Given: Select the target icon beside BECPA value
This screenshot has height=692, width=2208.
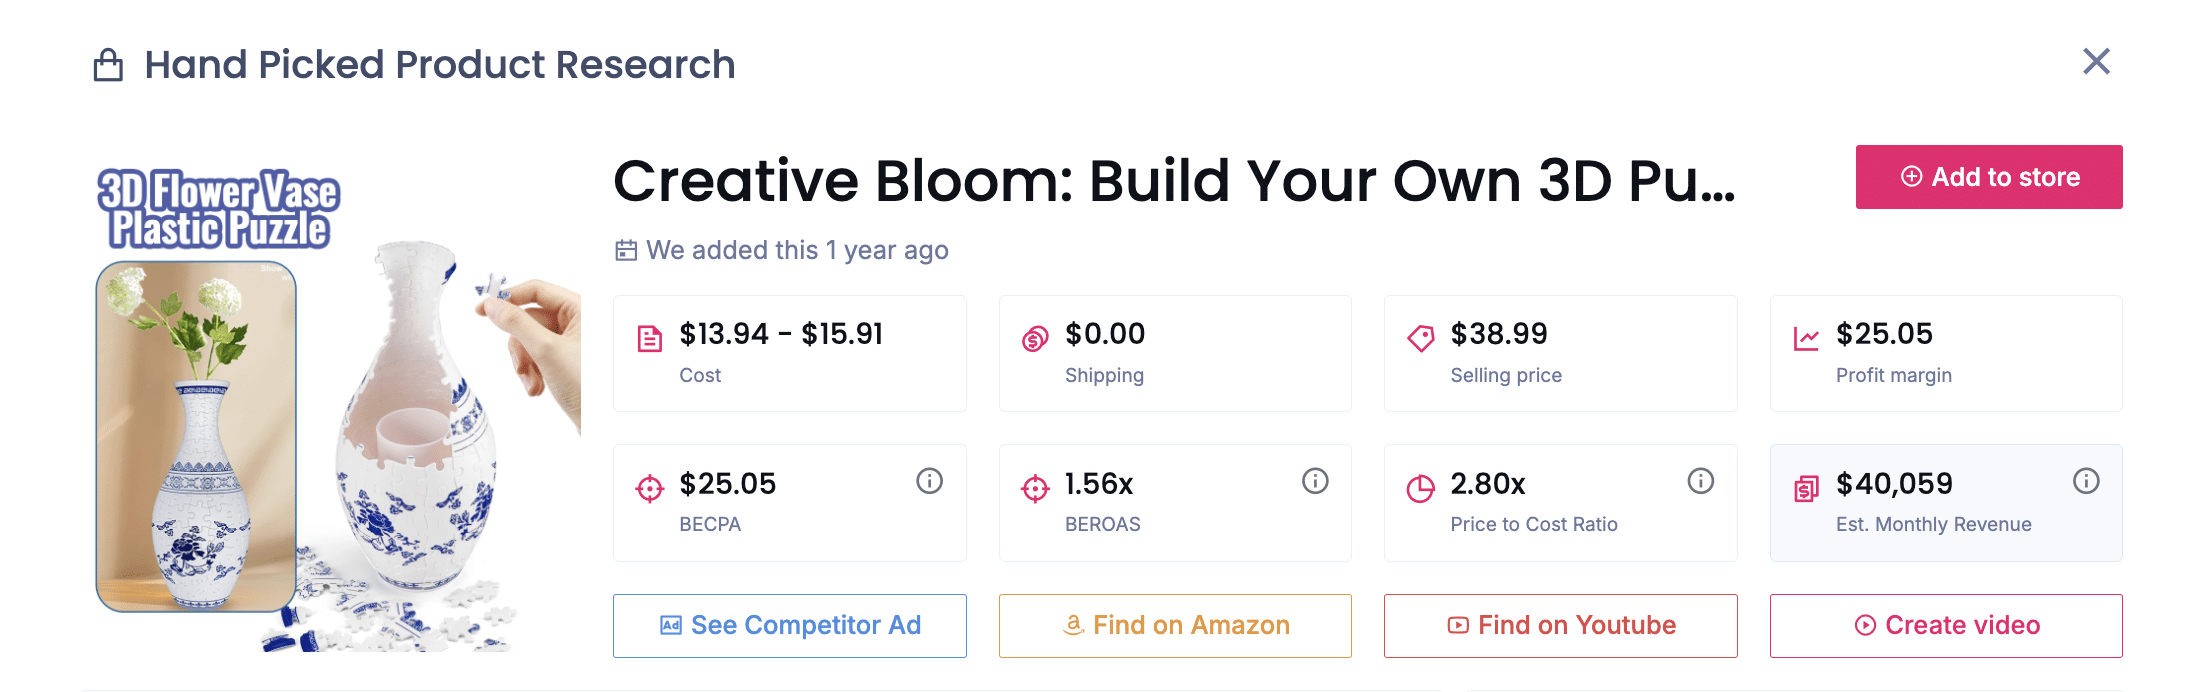Looking at the screenshot, I should click(650, 488).
